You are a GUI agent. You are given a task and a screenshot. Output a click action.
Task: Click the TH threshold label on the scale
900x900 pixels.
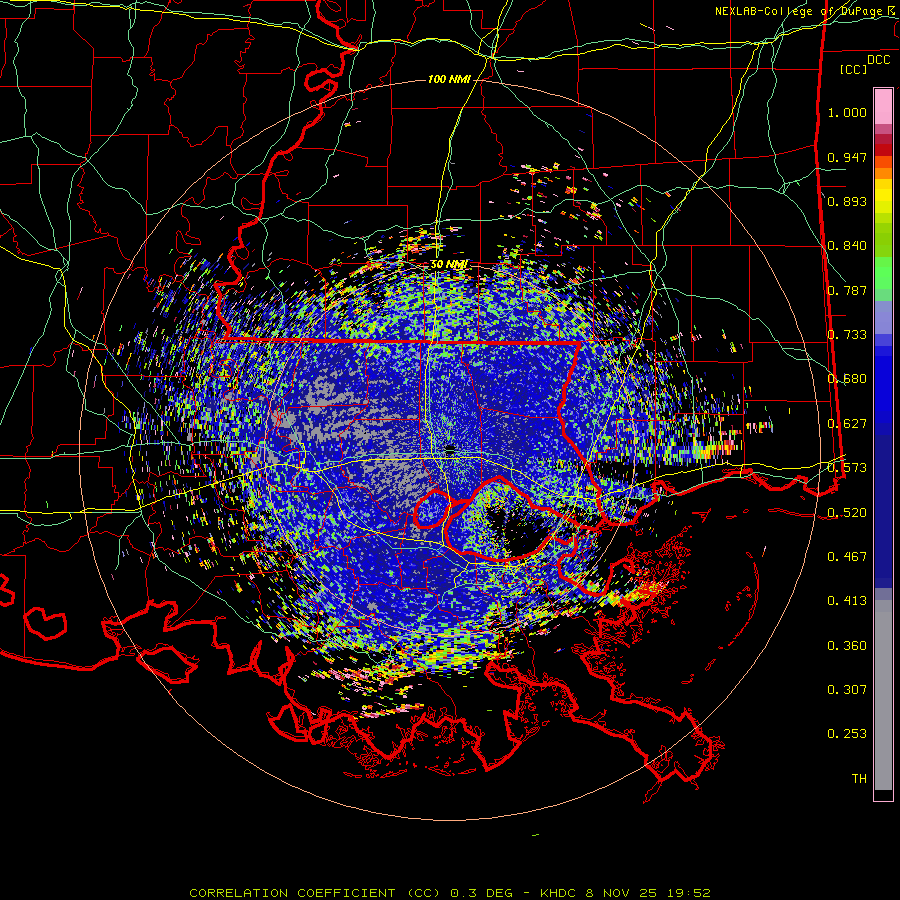pos(859,779)
